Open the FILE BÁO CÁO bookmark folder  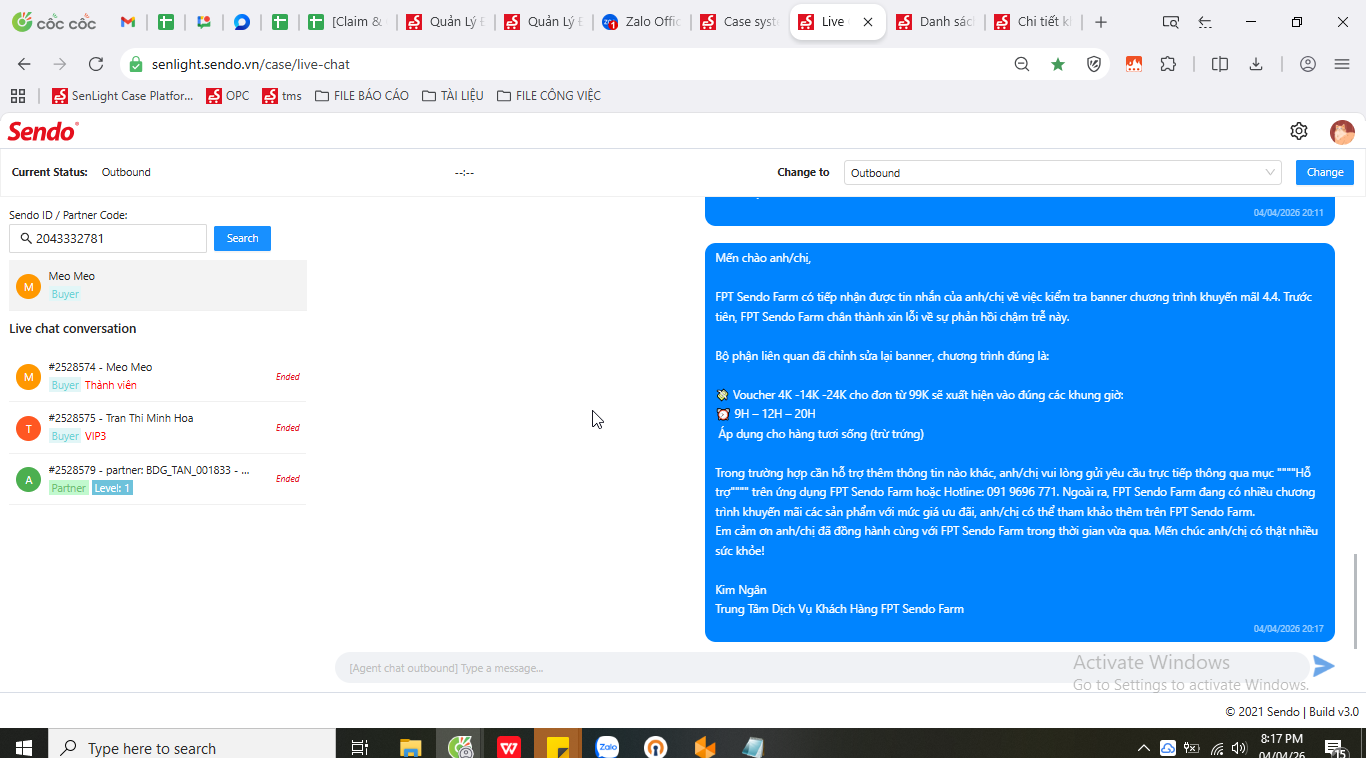pos(361,96)
